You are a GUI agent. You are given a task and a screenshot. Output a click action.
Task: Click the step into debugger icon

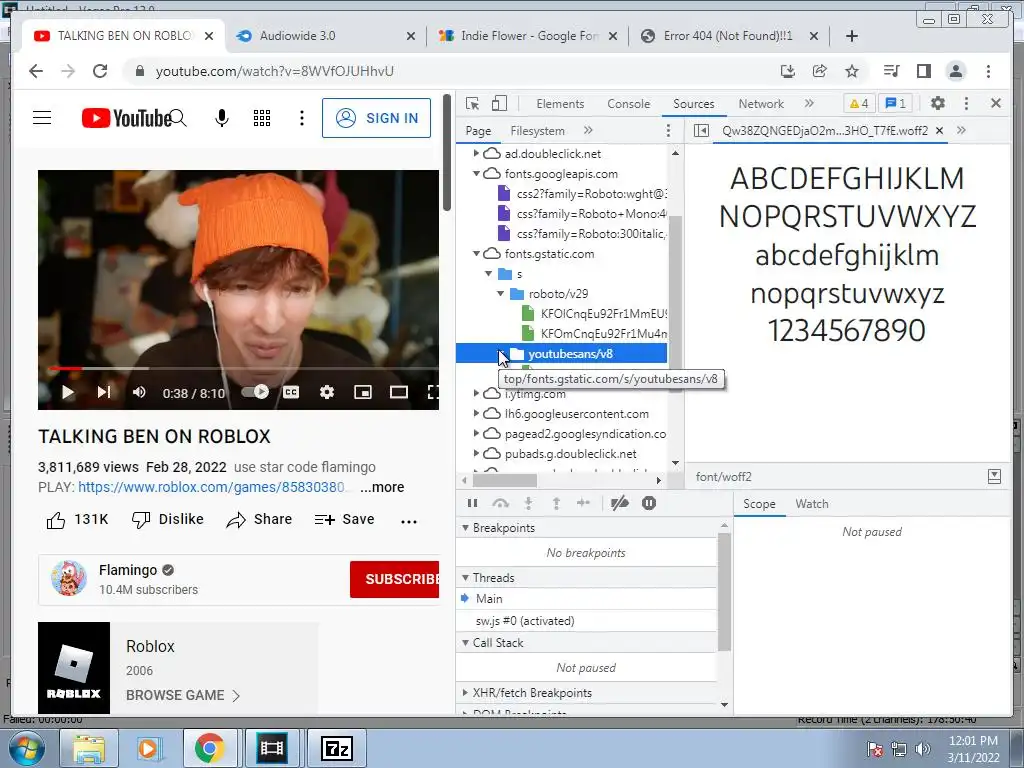point(528,503)
